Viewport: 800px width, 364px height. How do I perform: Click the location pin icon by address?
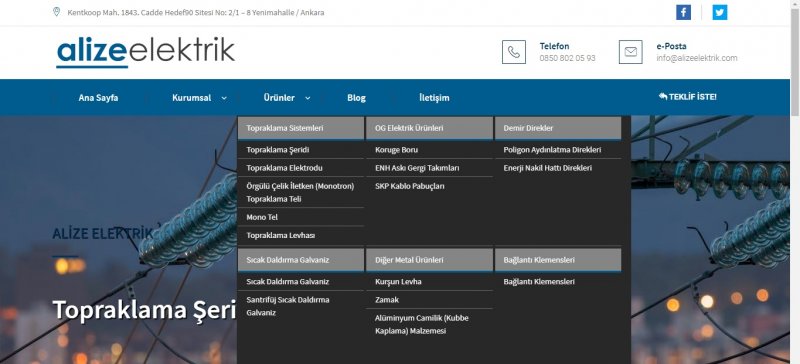coord(57,12)
